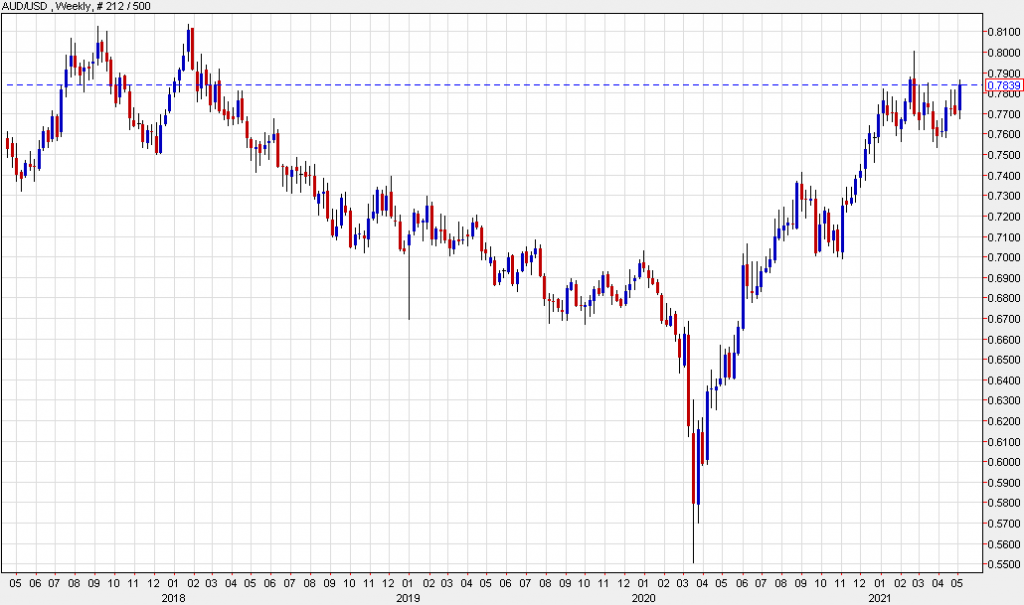
Task: Click the leftmost 05 month label
Action: click(17, 581)
